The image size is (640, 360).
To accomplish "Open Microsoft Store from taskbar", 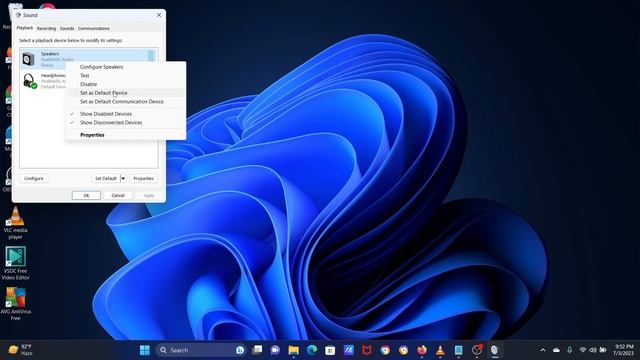I will (330, 350).
